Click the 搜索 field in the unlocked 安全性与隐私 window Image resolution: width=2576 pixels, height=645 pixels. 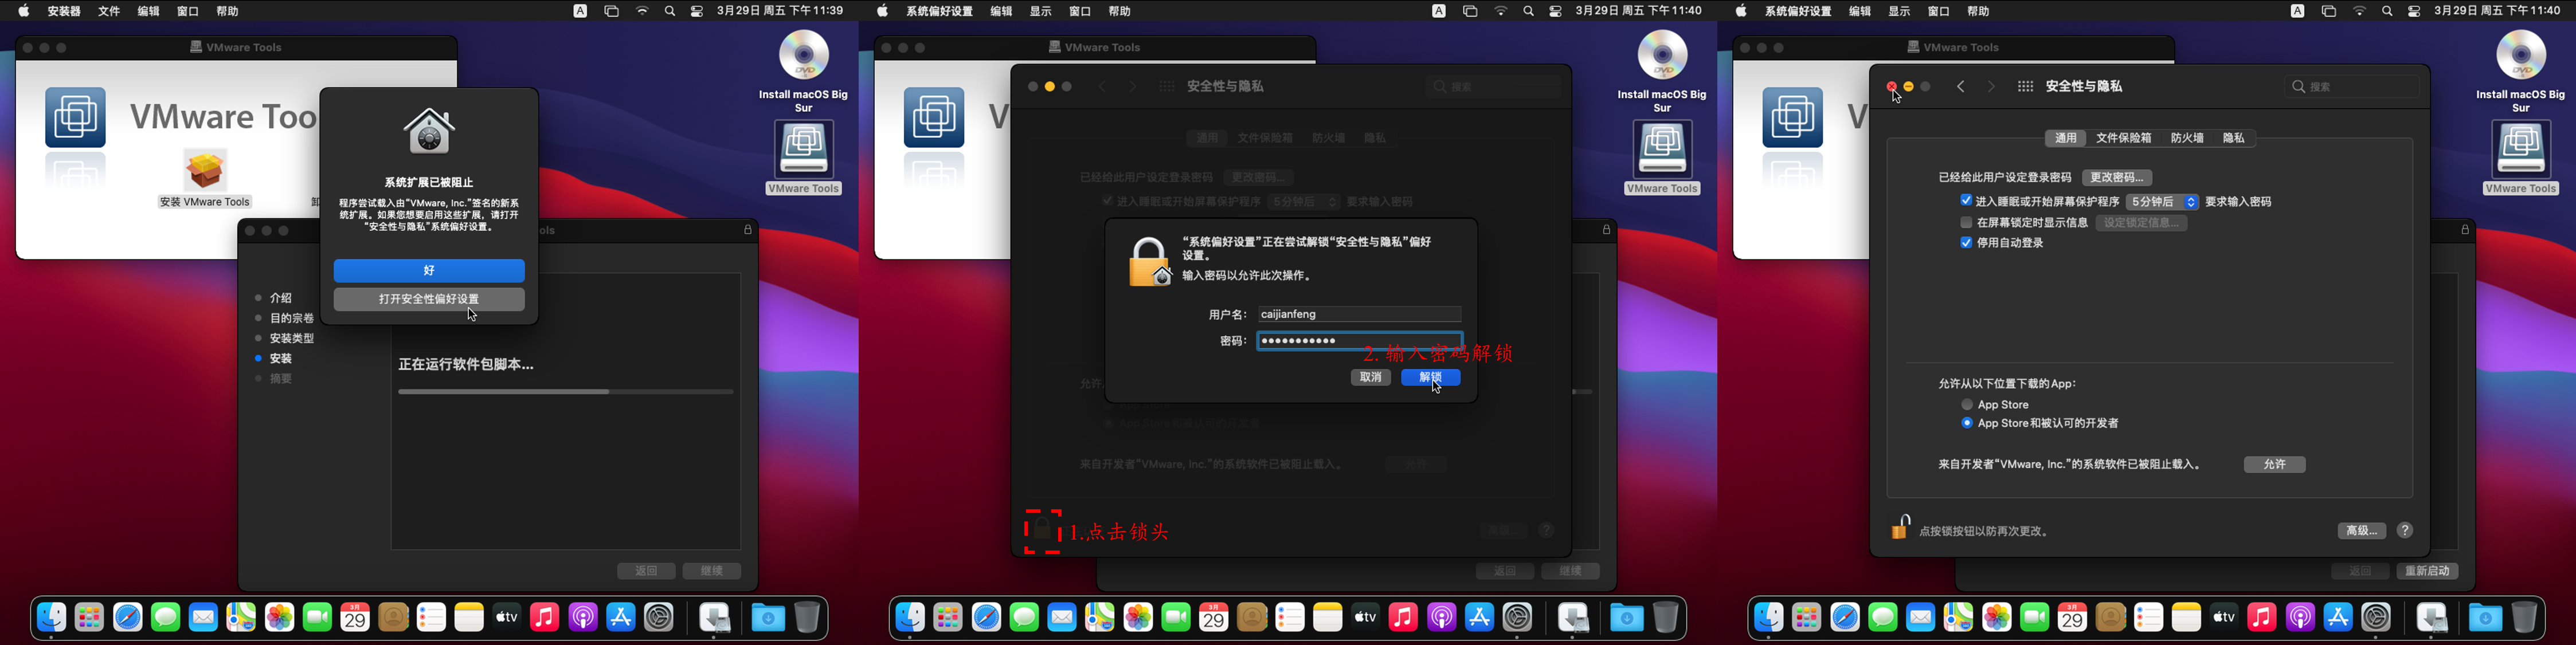(x=2353, y=87)
